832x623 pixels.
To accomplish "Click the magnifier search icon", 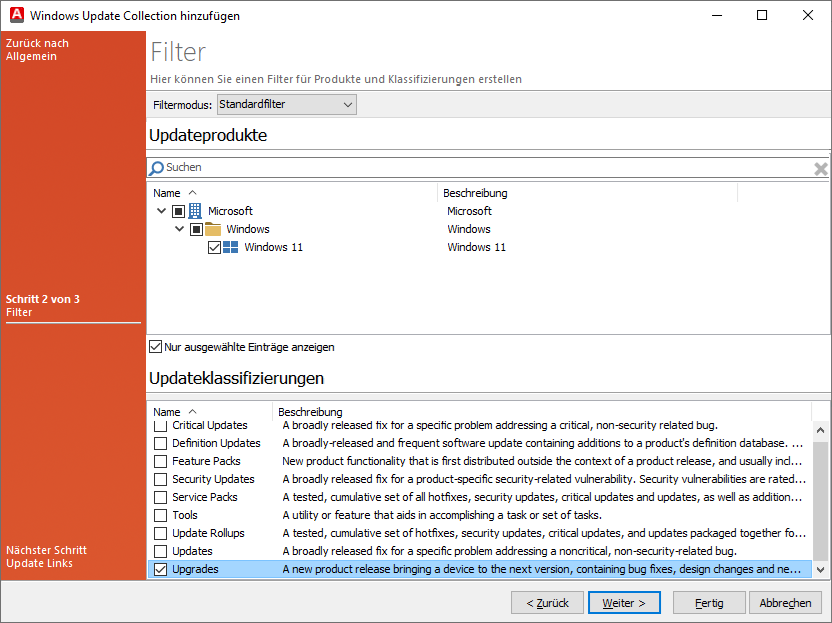I will [156, 168].
